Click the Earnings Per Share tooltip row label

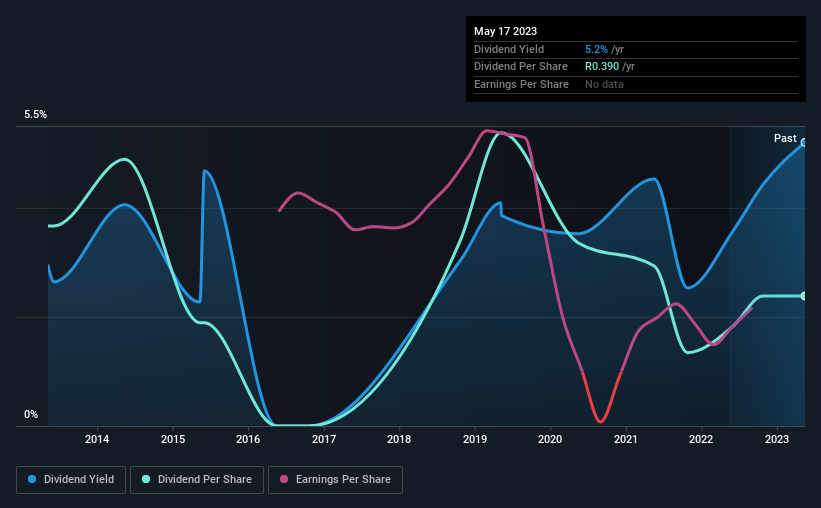click(521, 84)
